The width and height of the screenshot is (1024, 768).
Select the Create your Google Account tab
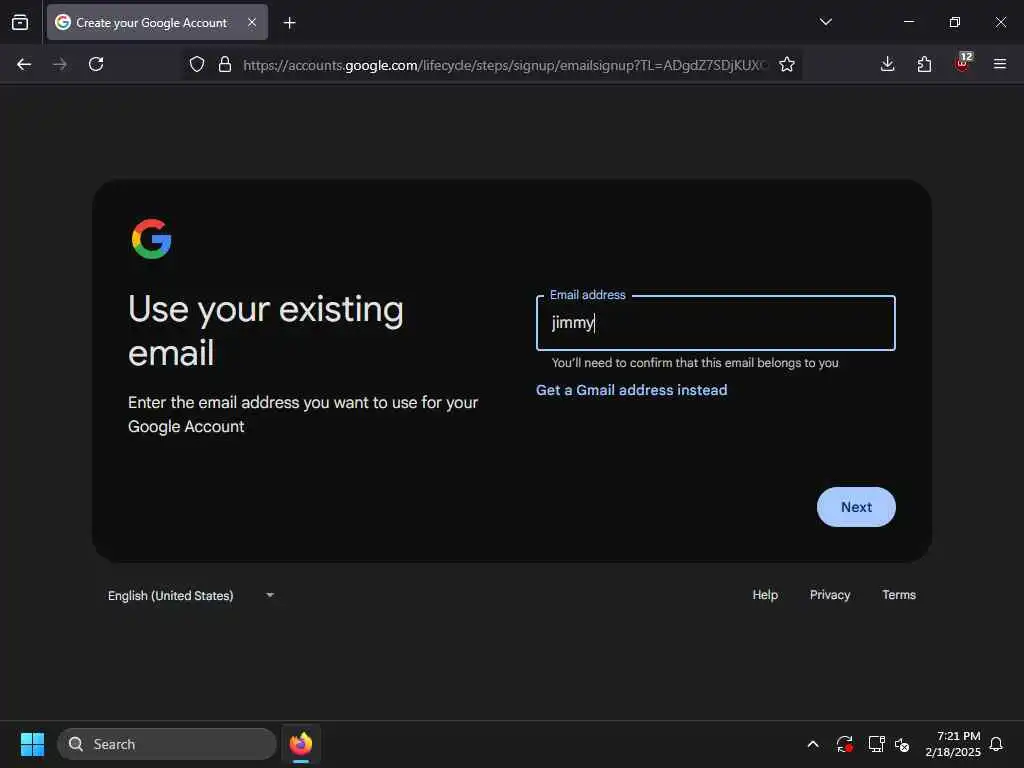157,22
